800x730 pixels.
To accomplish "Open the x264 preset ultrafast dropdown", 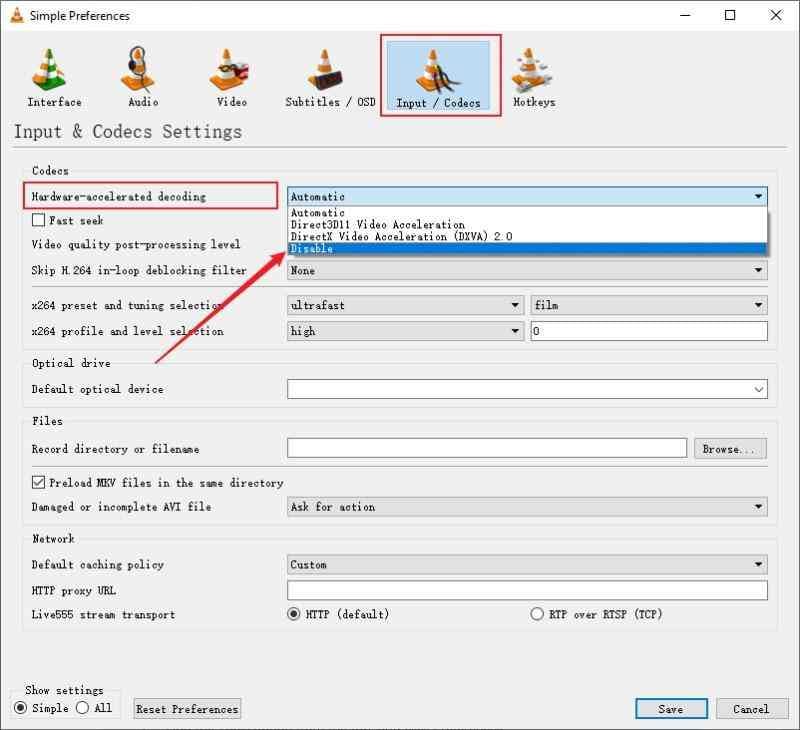I will (405, 305).
